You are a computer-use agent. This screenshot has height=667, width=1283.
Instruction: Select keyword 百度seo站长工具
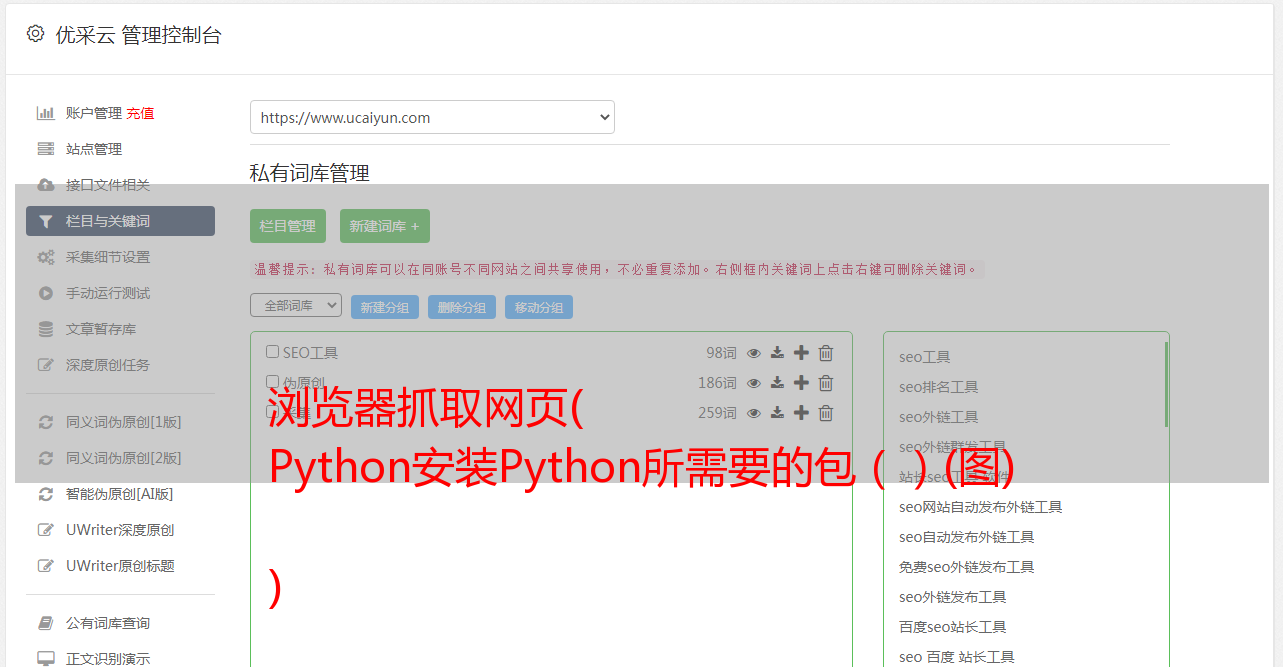953,627
